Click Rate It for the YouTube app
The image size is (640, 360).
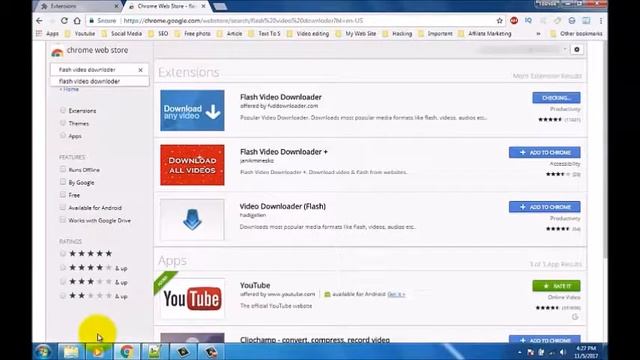pyautogui.click(x=556, y=286)
